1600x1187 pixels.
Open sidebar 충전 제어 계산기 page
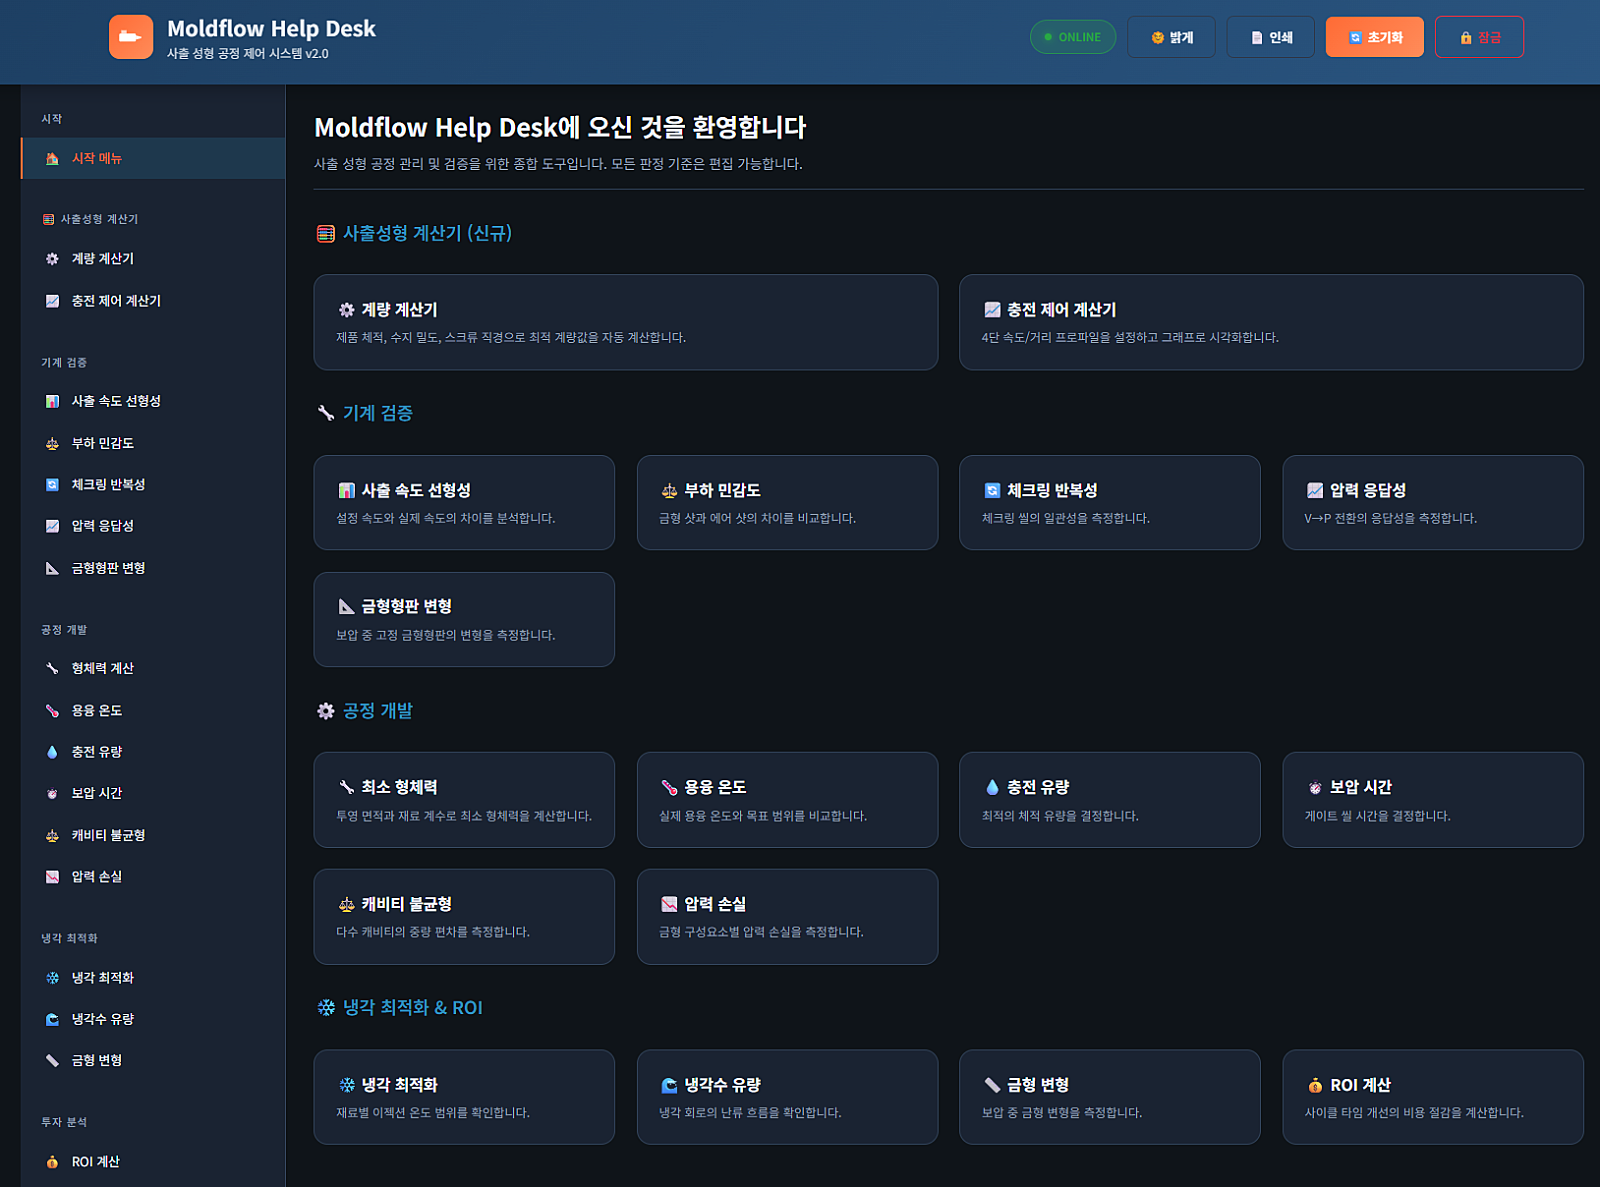pyautogui.click(x=153, y=301)
